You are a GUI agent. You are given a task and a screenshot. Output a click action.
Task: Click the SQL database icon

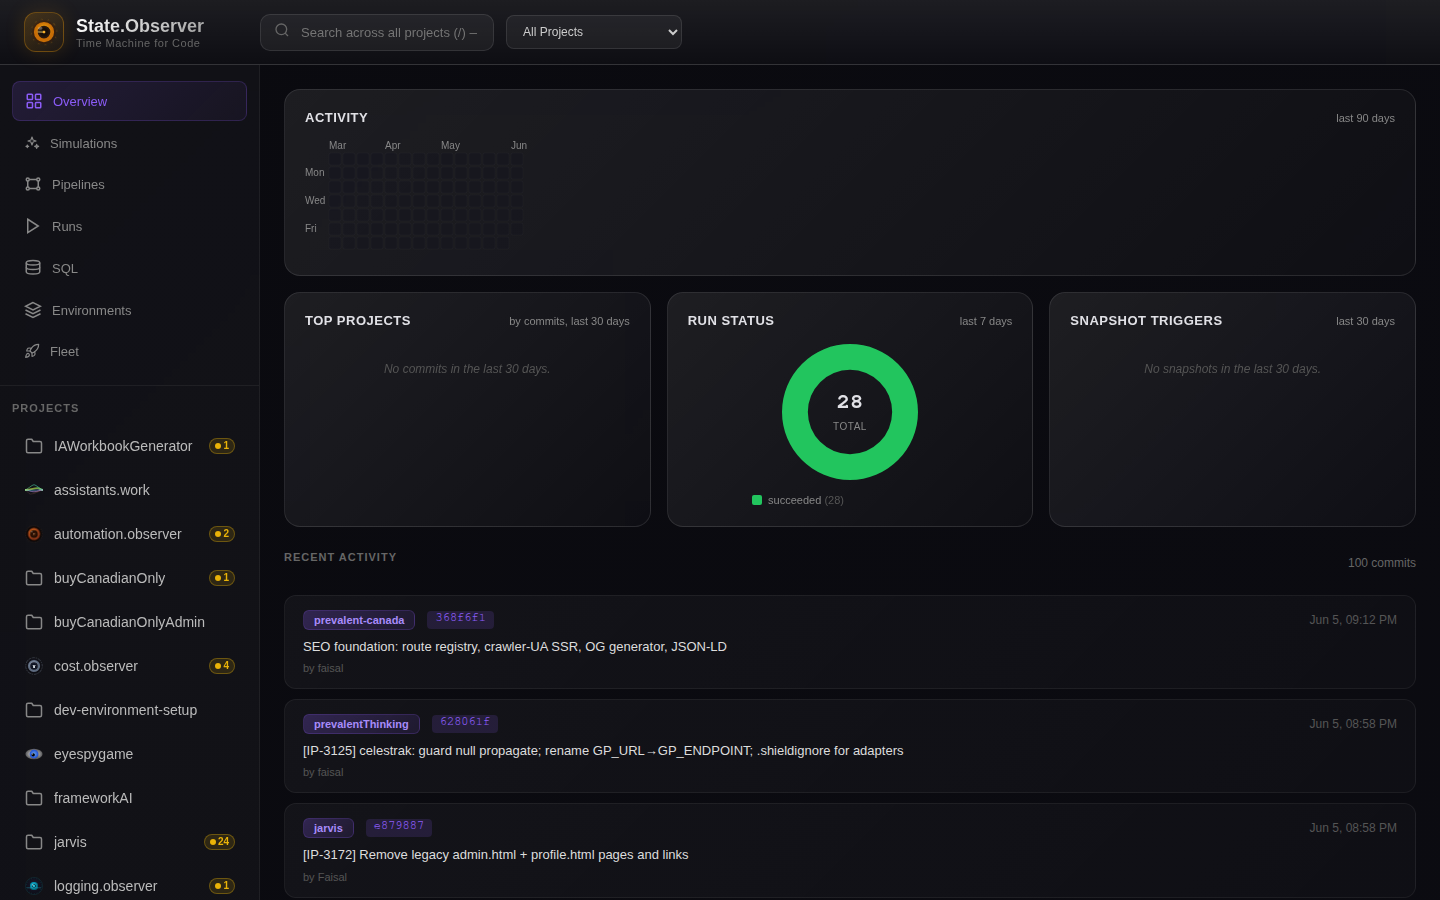coord(33,268)
